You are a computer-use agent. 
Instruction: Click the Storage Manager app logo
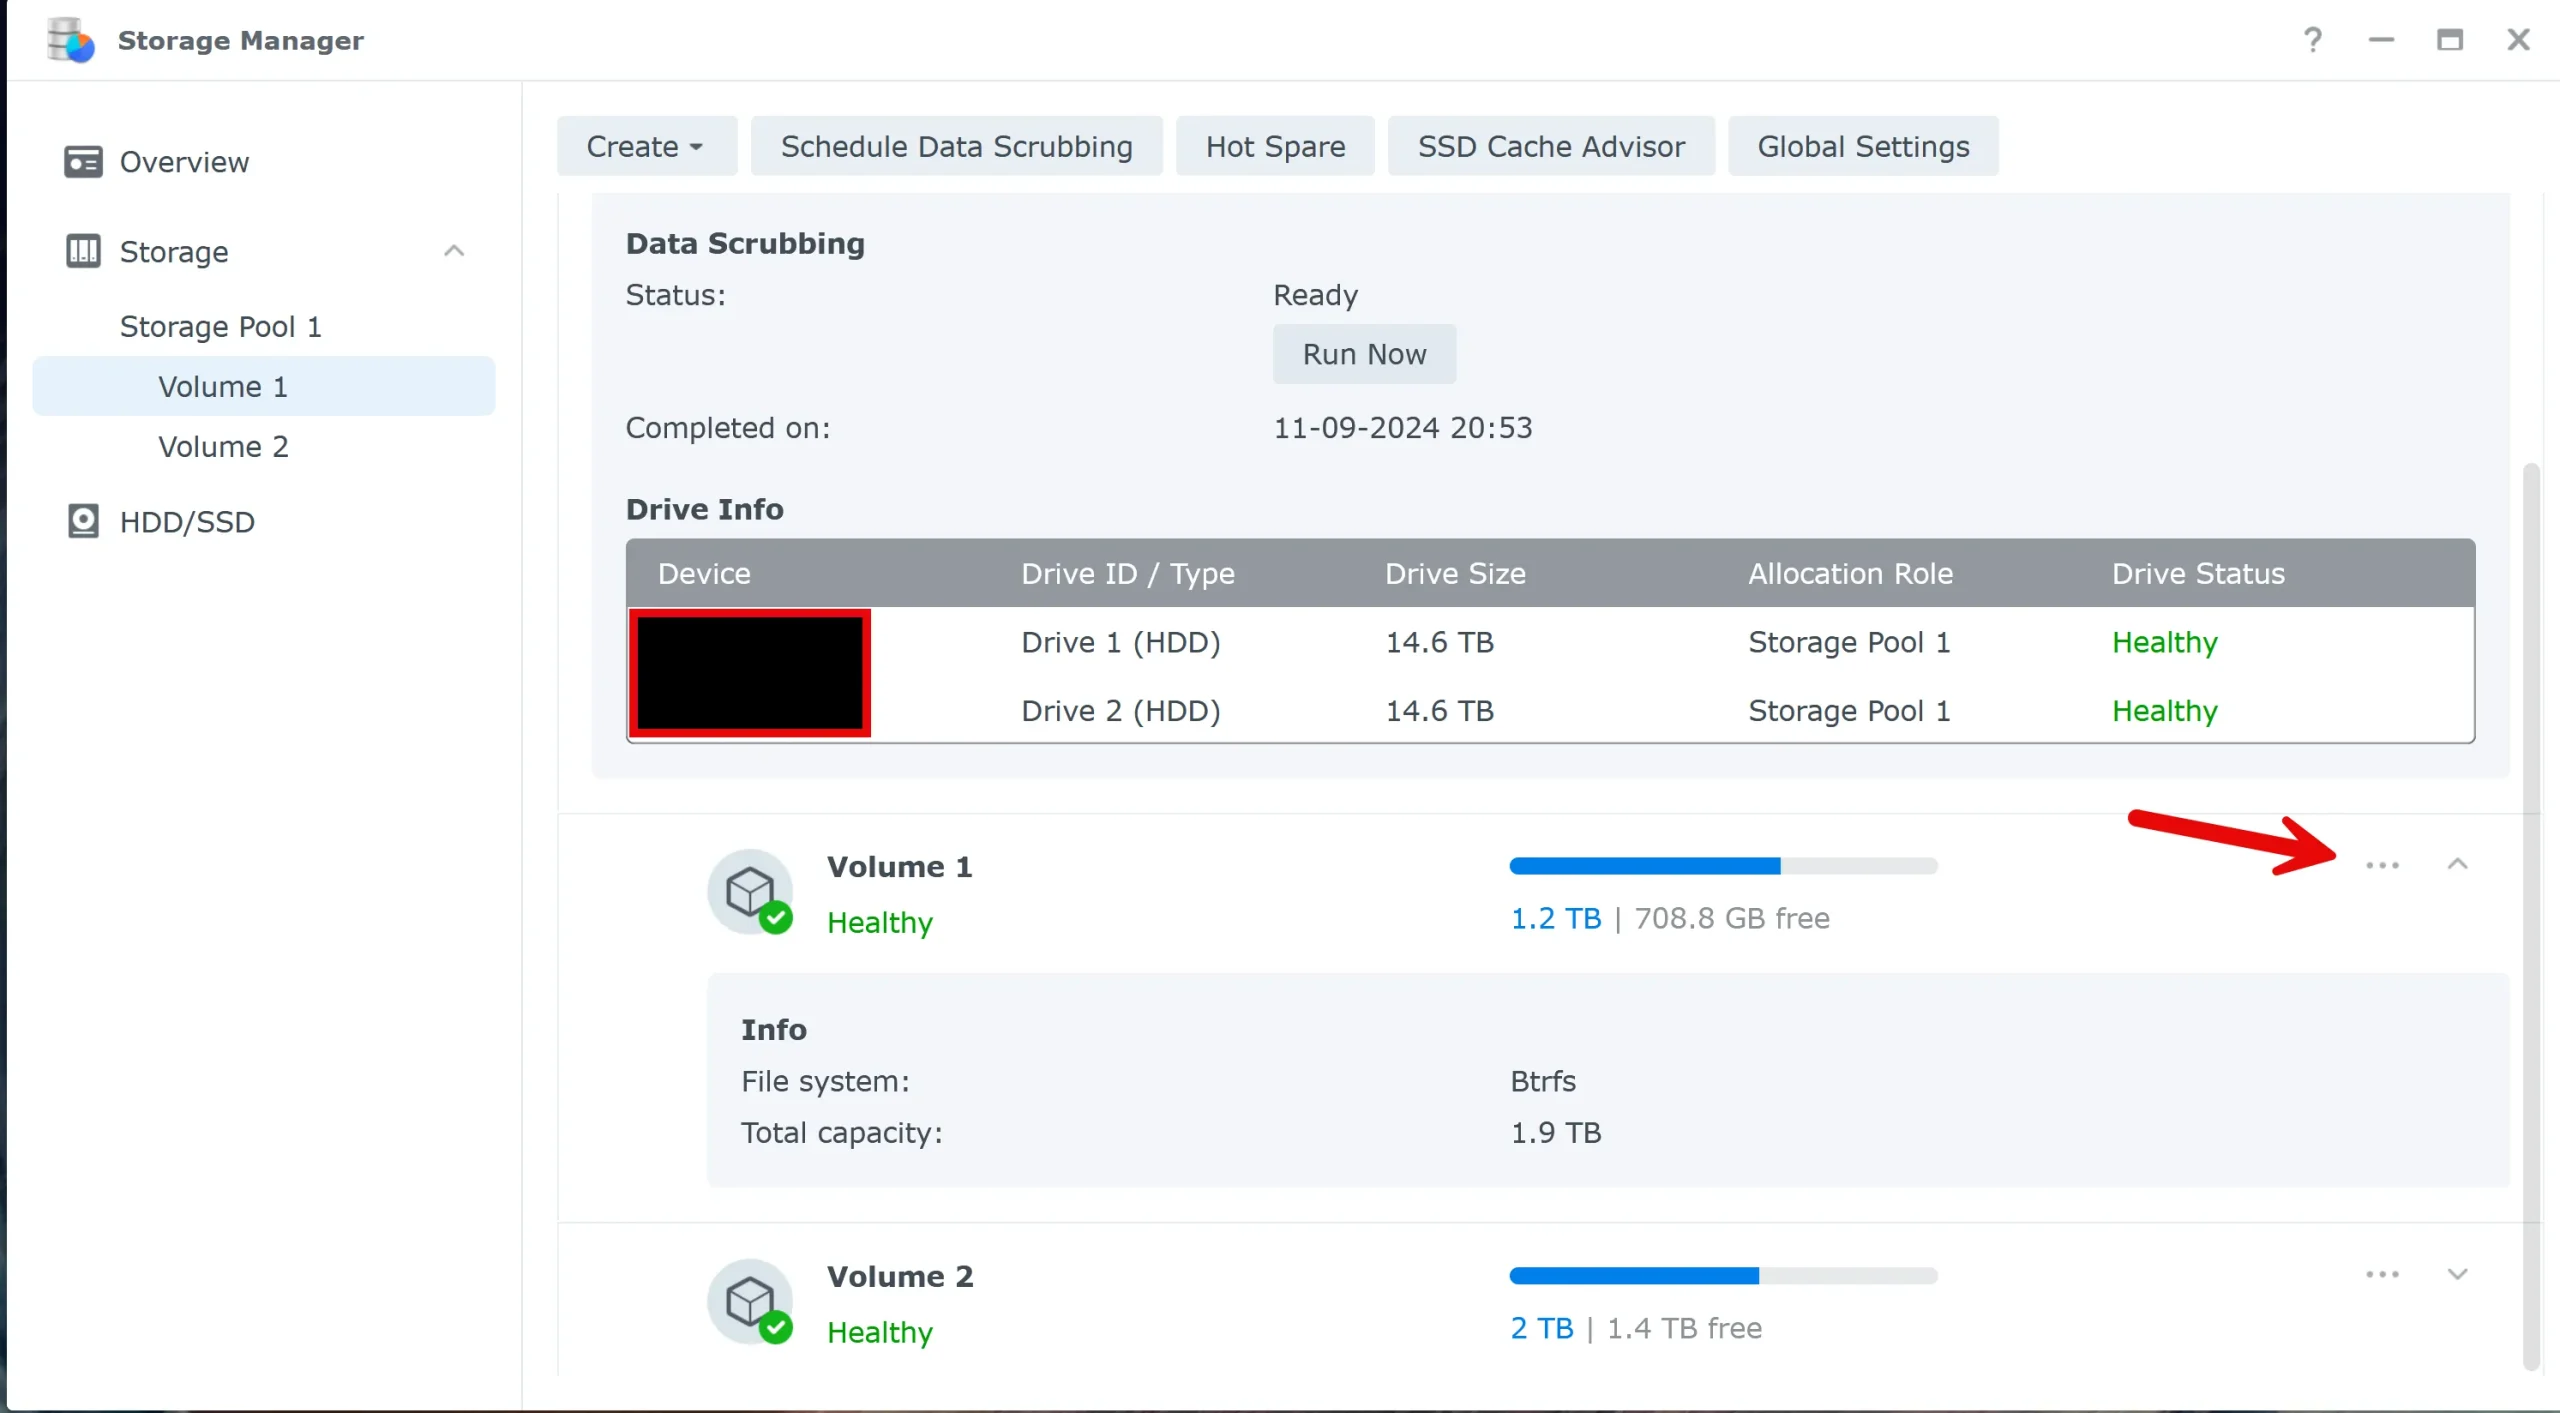click(x=70, y=40)
